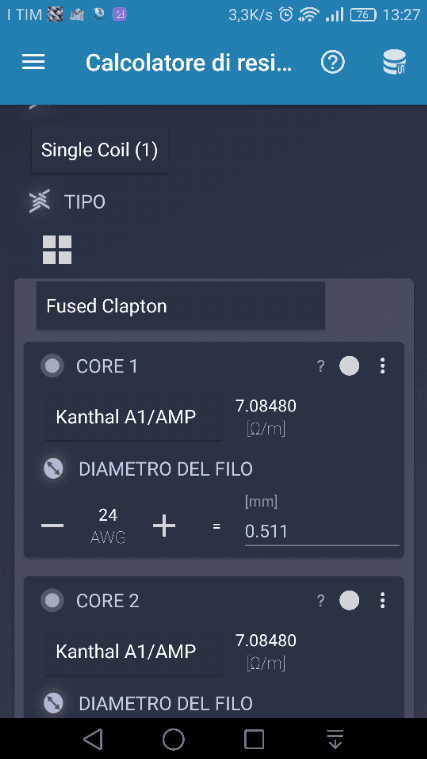Open the hamburger navigation menu
Viewport: 427px width, 759px height.
pyautogui.click(x=33, y=62)
